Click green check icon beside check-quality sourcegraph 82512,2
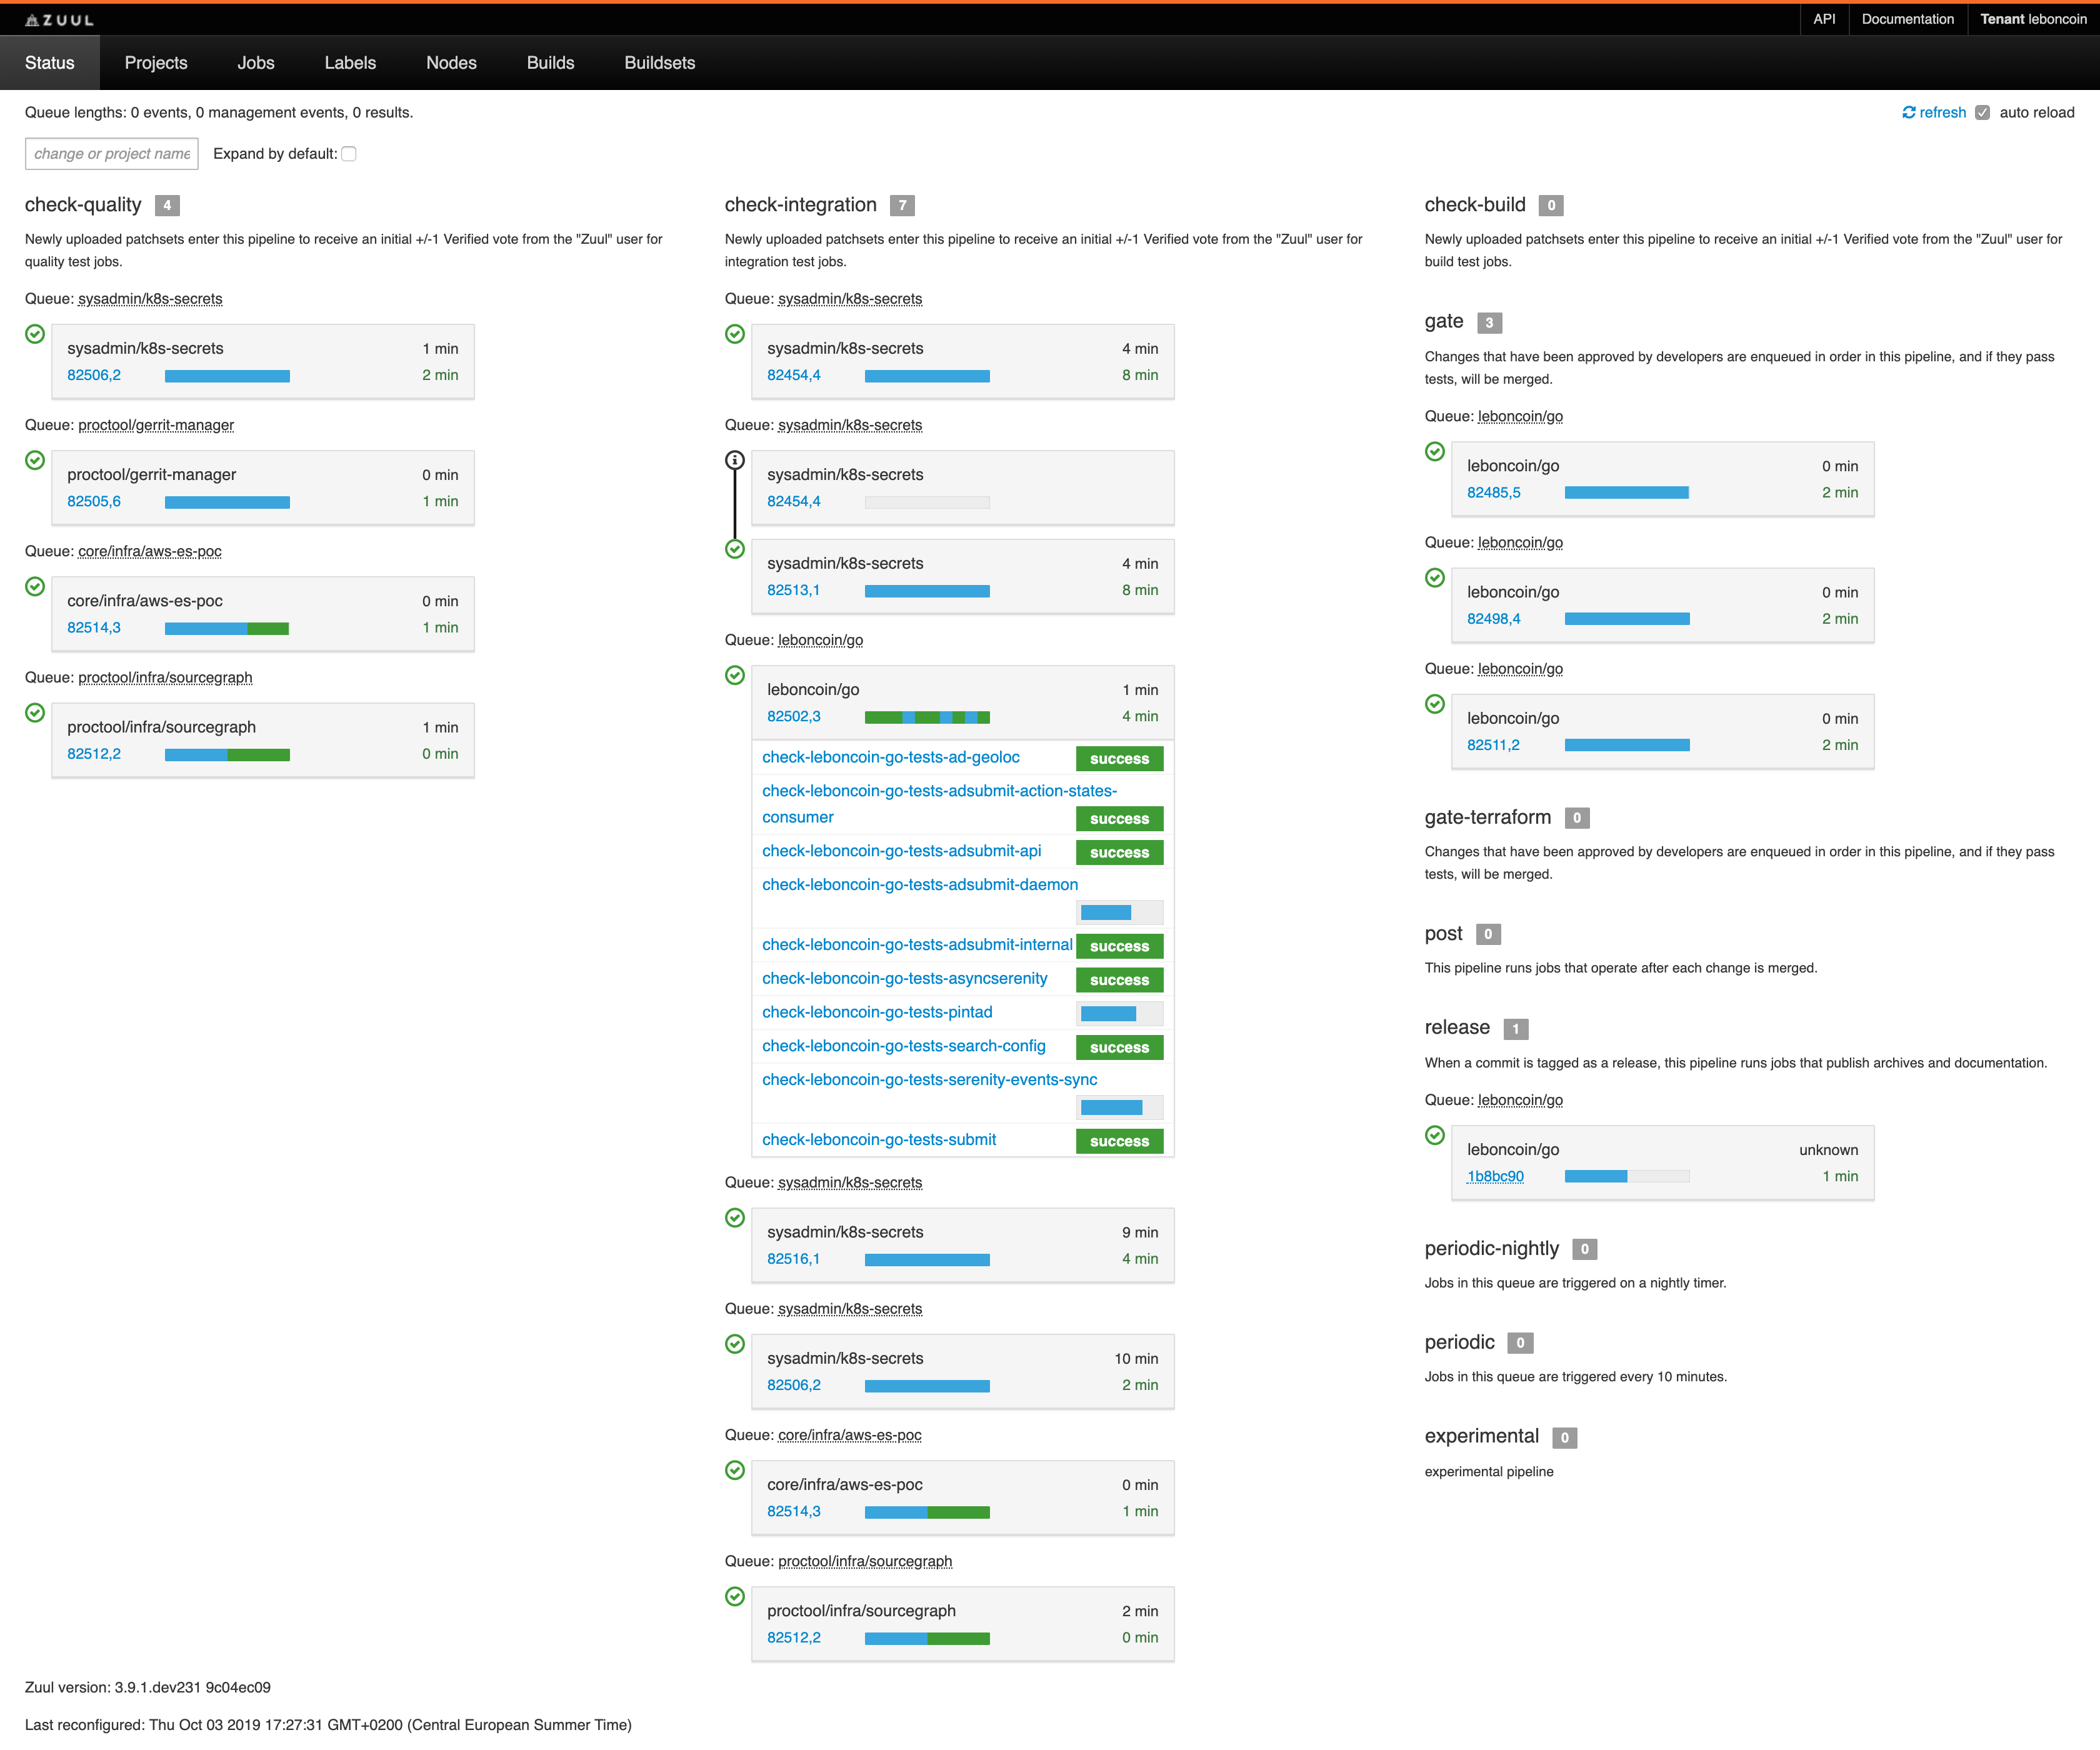The width and height of the screenshot is (2100, 1750). (35, 712)
